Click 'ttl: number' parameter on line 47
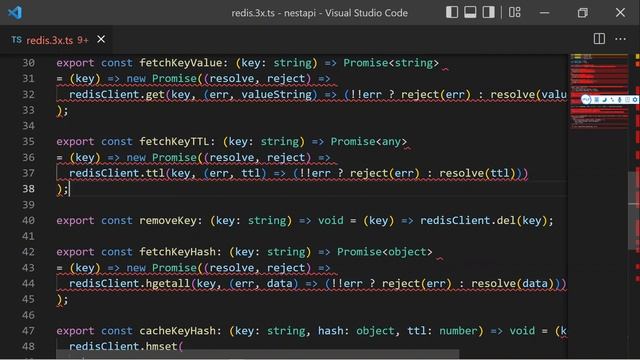640x360 pixels. (x=442, y=331)
